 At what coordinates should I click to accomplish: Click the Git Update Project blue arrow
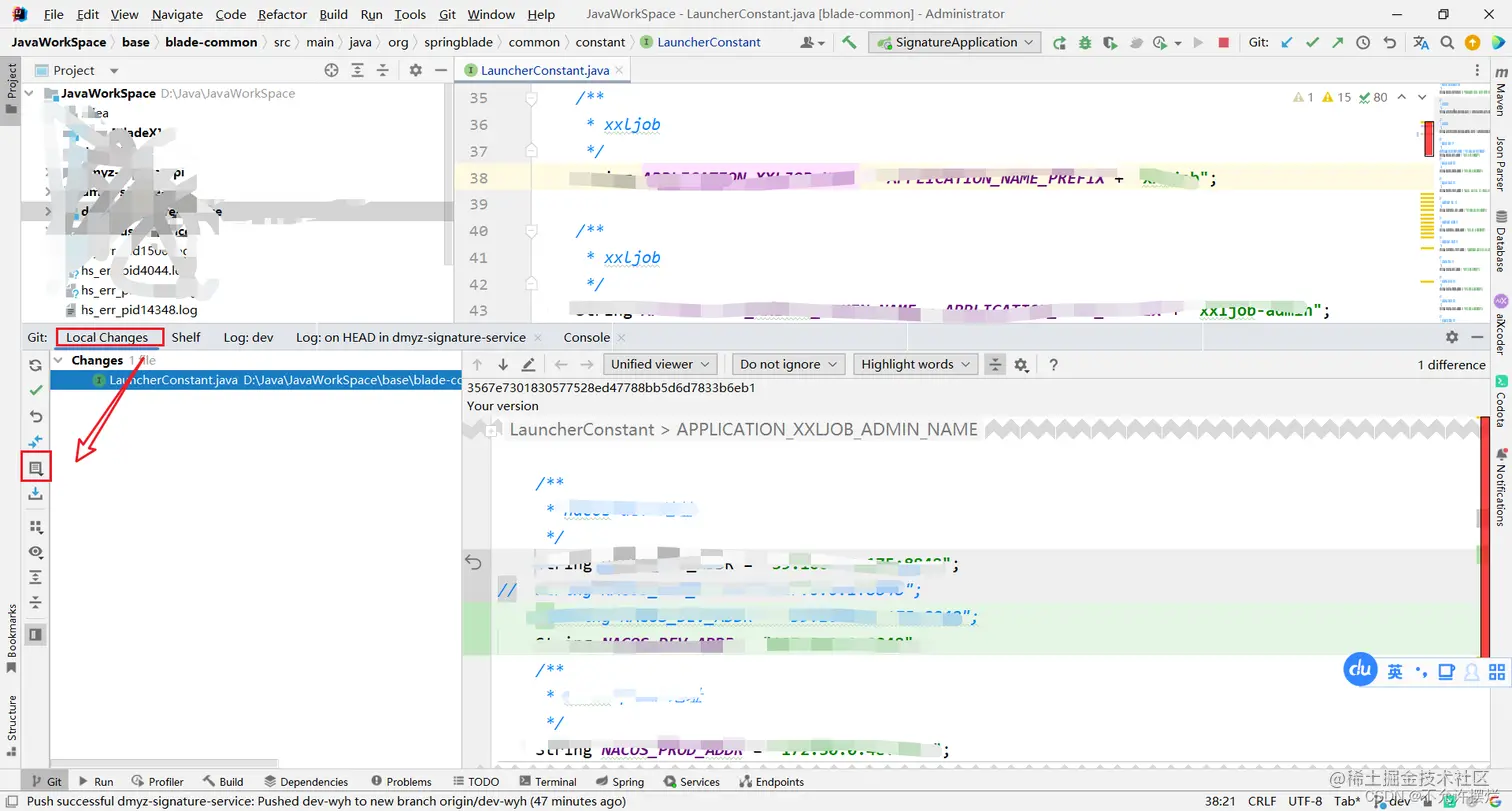click(x=1287, y=43)
